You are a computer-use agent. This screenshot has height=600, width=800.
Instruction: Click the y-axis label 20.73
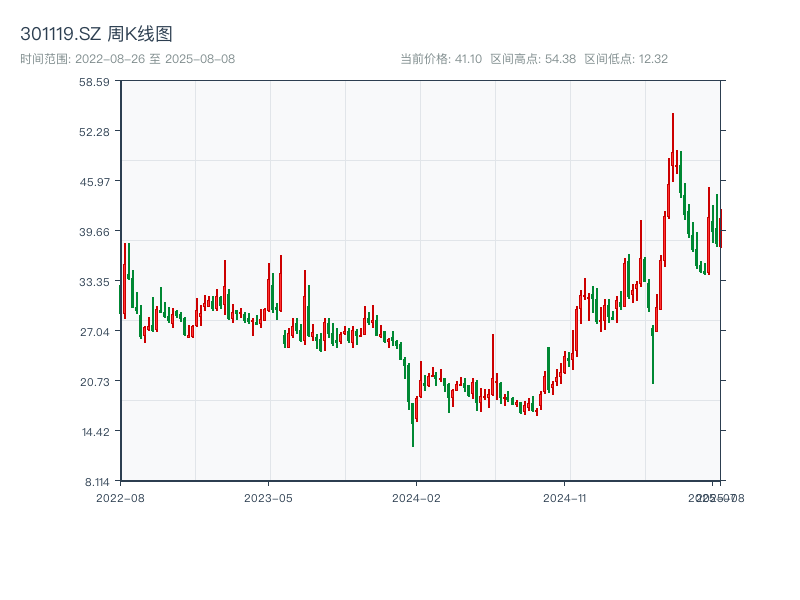pyautogui.click(x=94, y=382)
